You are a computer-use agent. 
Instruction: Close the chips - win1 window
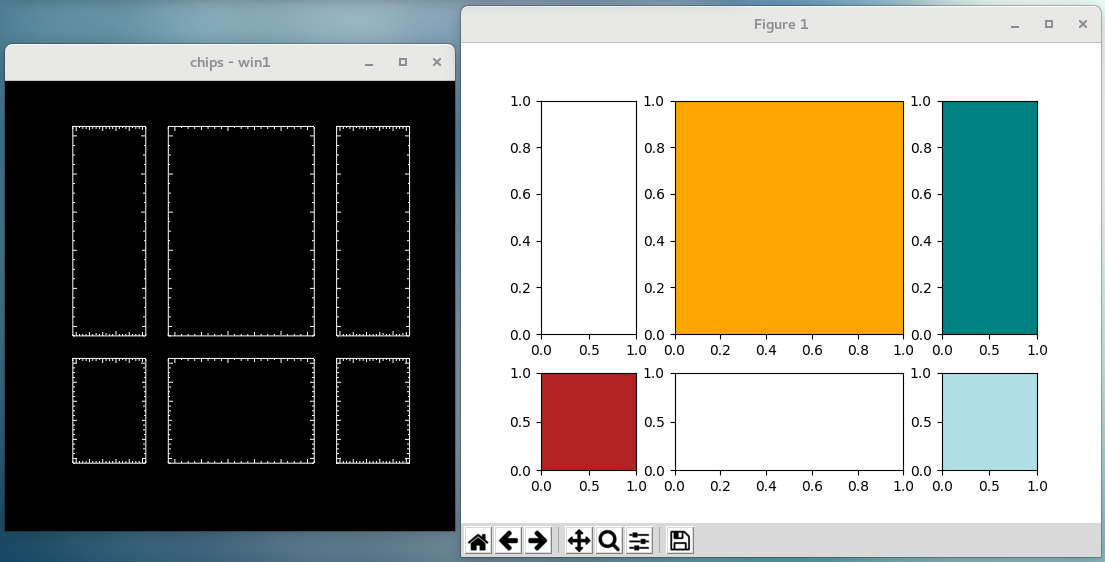(x=436, y=63)
